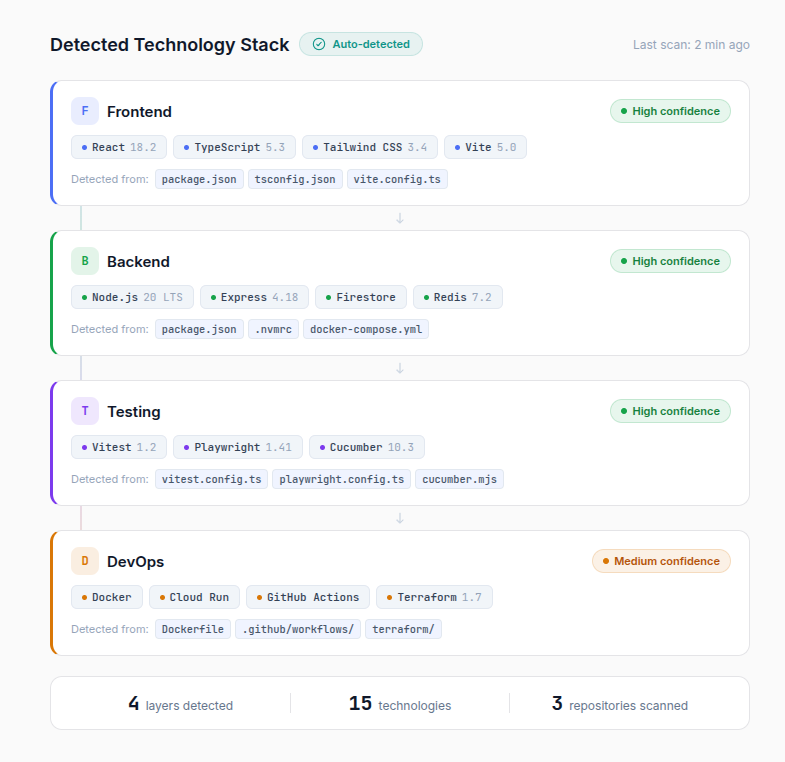The width and height of the screenshot is (785, 762).
Task: Select the Playwright 1.41 chip
Action: (238, 447)
